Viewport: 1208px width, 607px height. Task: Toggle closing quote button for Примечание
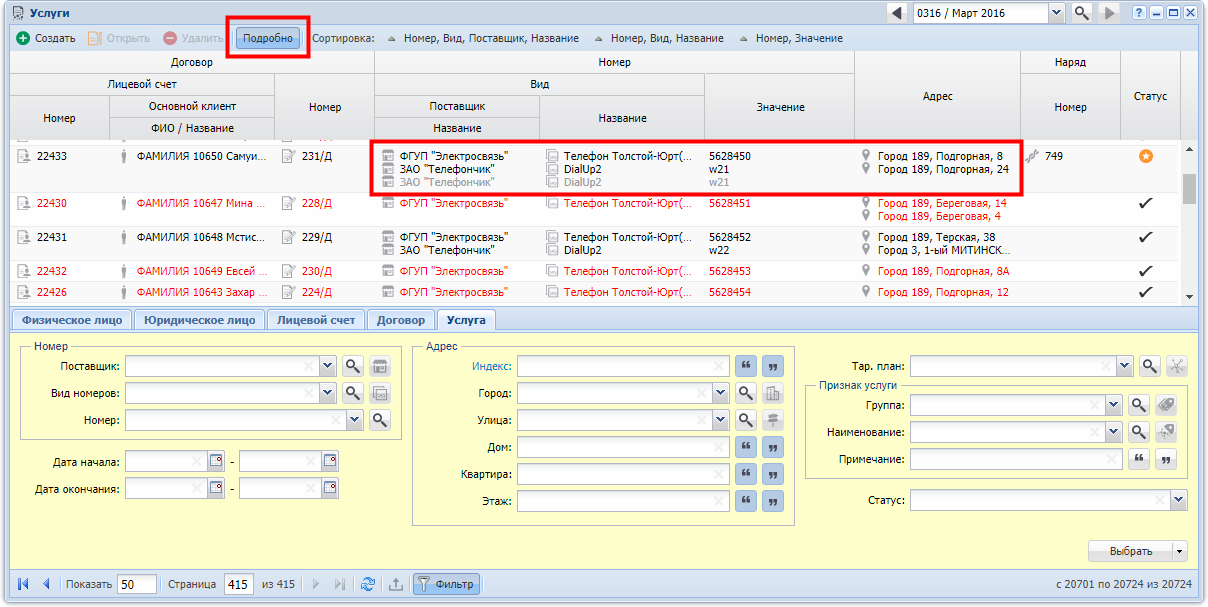(x=1165, y=459)
